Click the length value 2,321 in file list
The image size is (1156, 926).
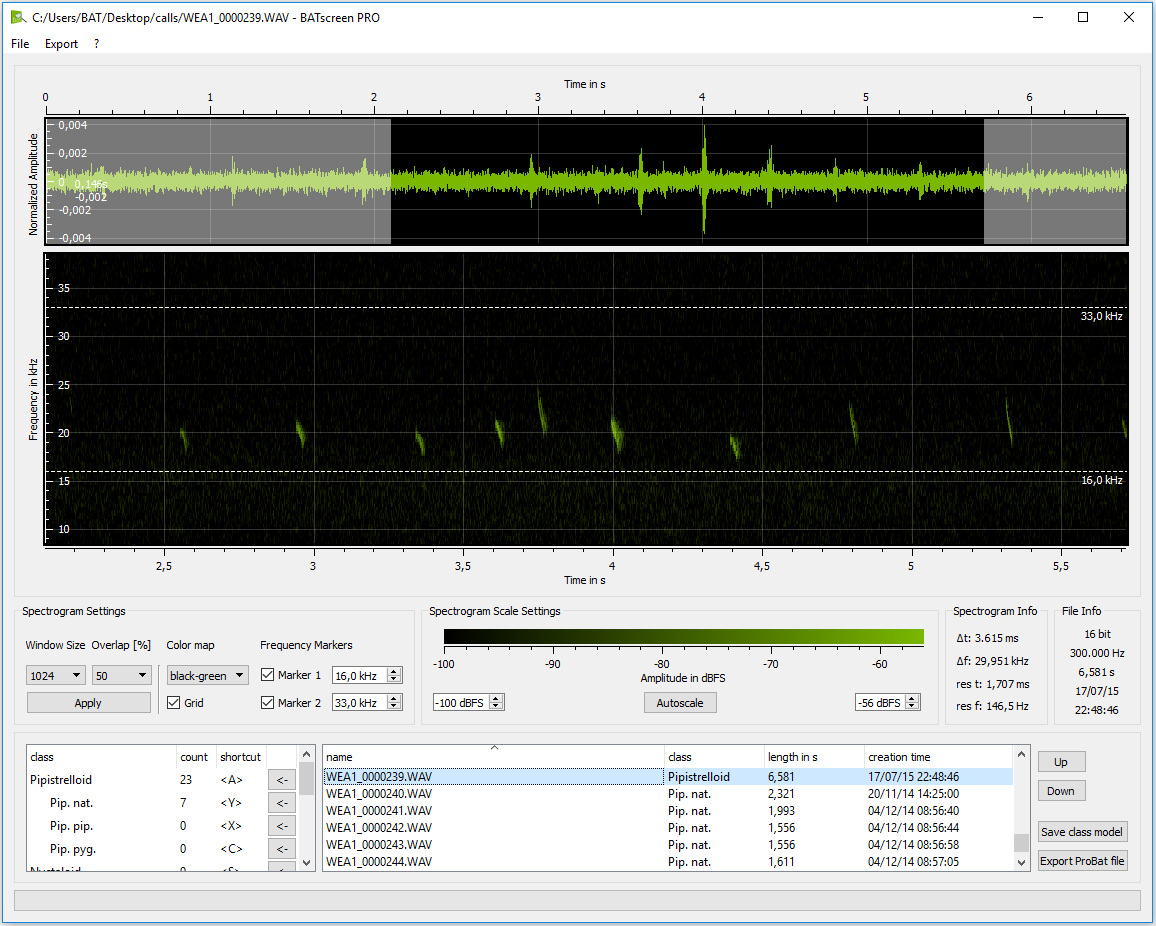click(x=781, y=793)
